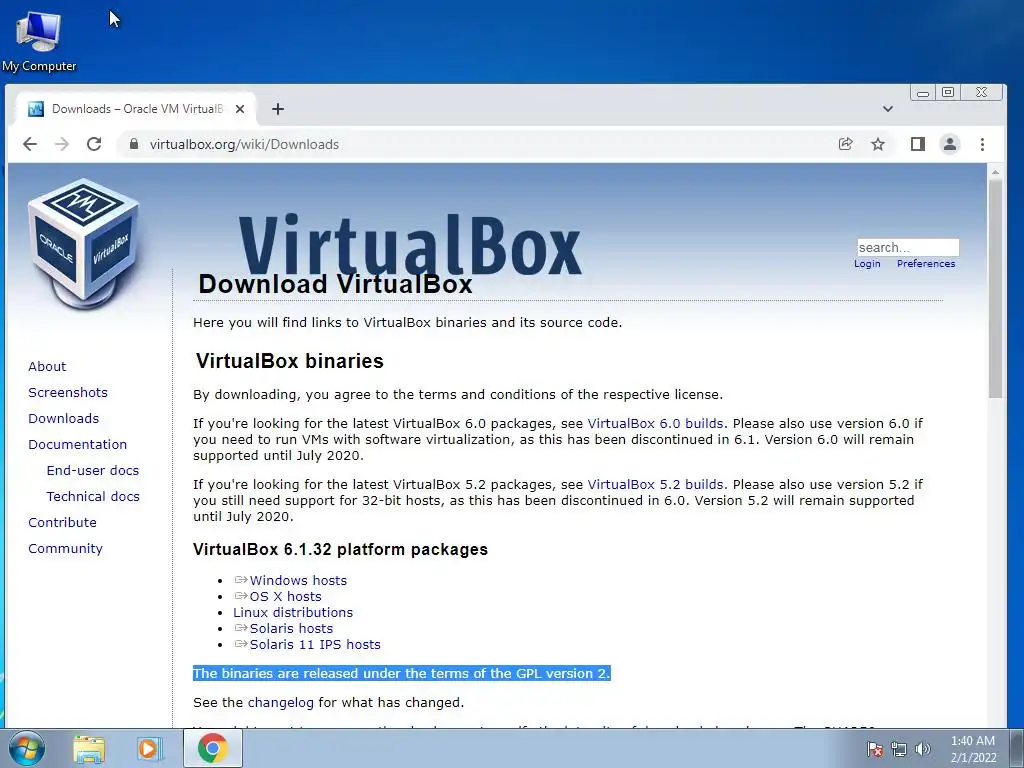Open Action Center flag icon
1024x768 pixels.
[x=874, y=749]
